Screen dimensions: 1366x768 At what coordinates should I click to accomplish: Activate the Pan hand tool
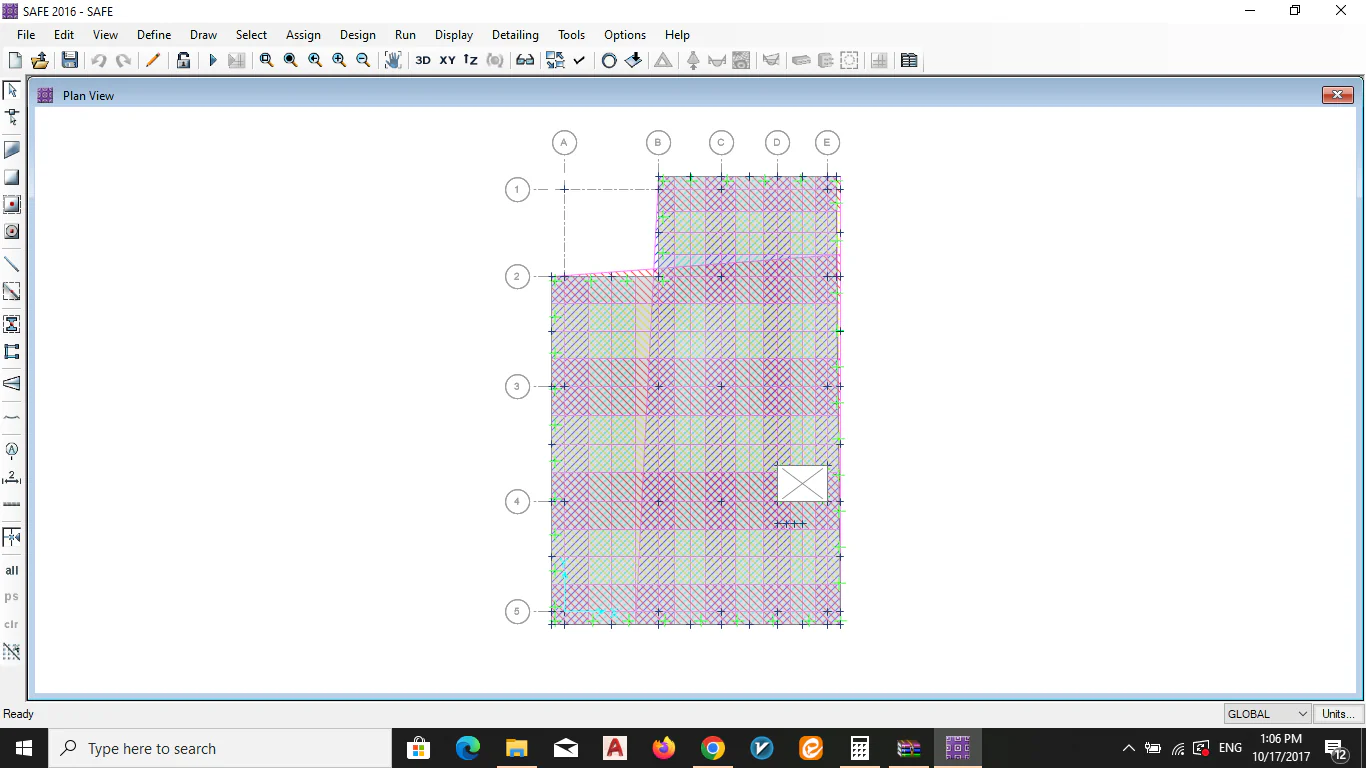[x=393, y=60]
